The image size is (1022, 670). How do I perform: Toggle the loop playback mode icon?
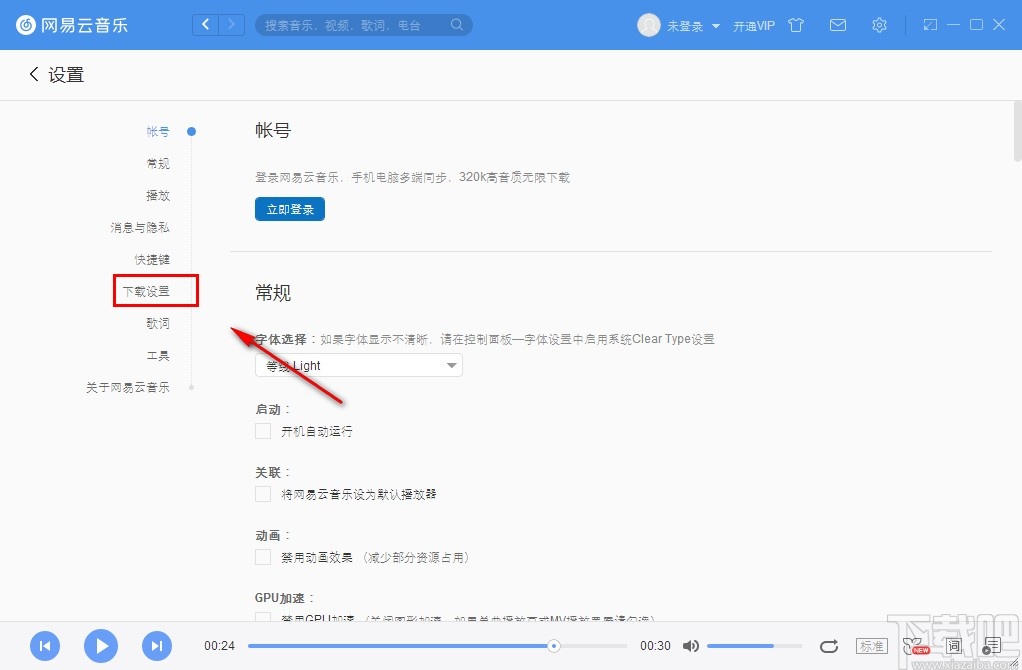828,646
